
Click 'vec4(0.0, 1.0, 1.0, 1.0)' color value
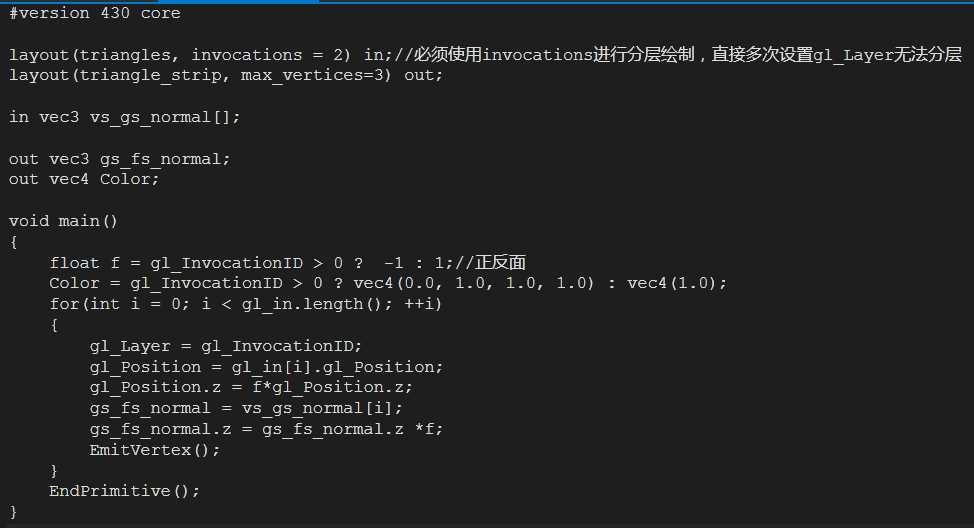pyautogui.click(x=474, y=283)
